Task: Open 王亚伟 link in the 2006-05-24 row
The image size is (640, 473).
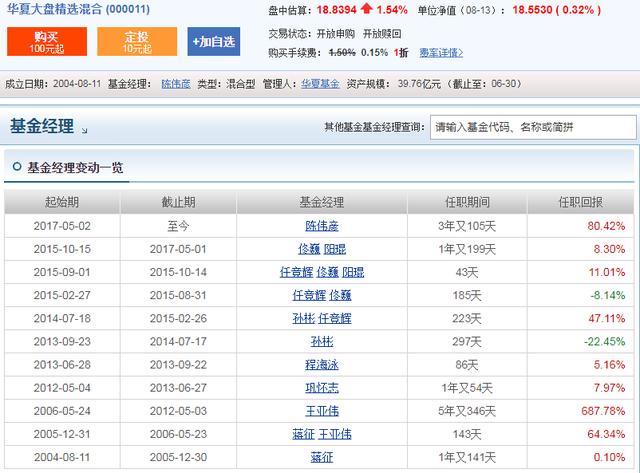Action: (322, 411)
